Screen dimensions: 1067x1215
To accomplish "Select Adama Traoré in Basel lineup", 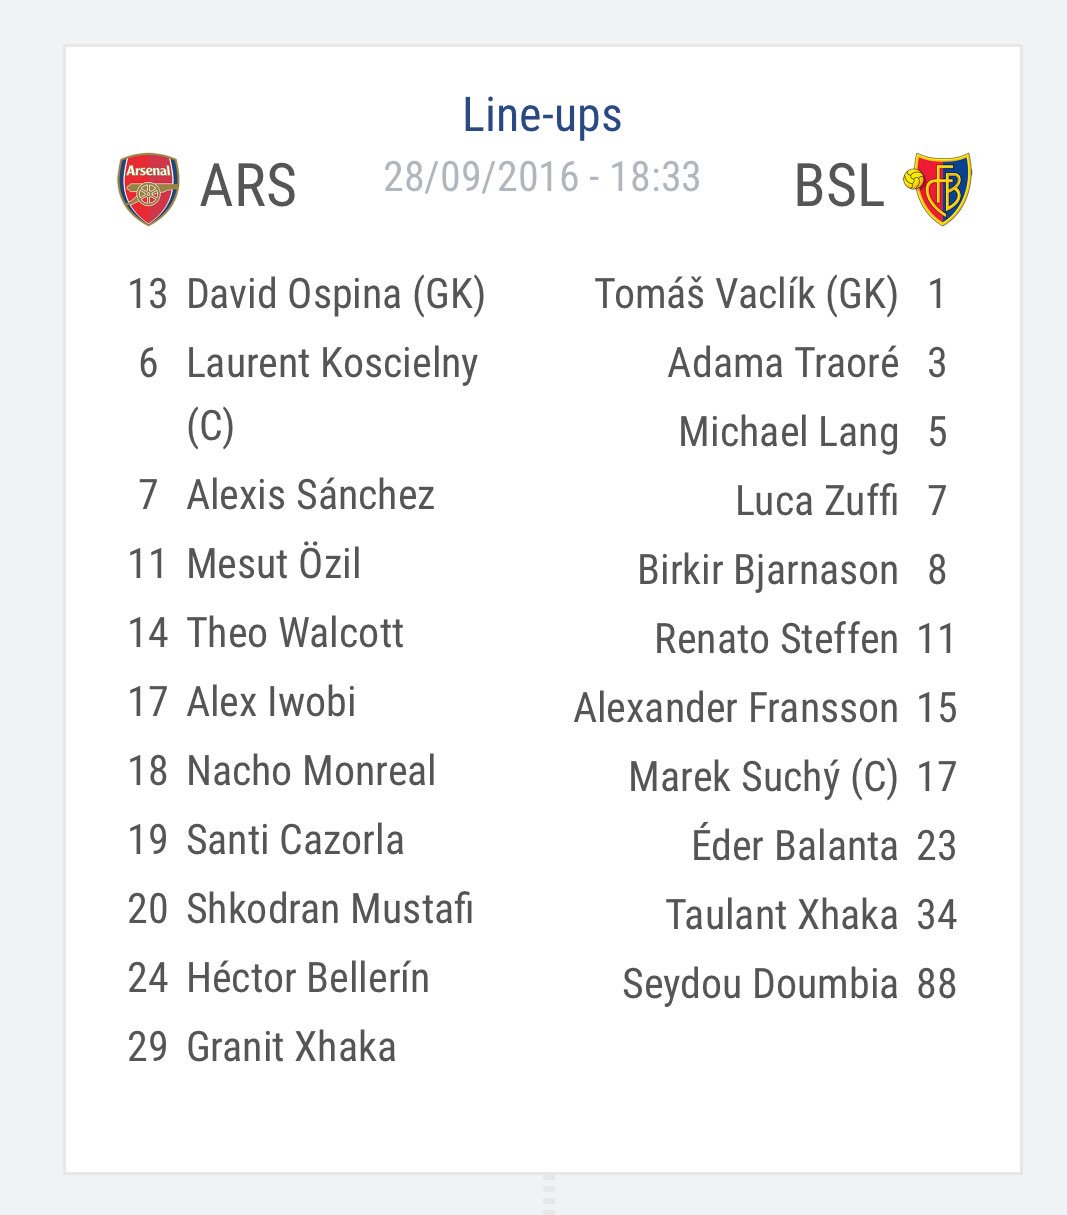I will [807, 363].
